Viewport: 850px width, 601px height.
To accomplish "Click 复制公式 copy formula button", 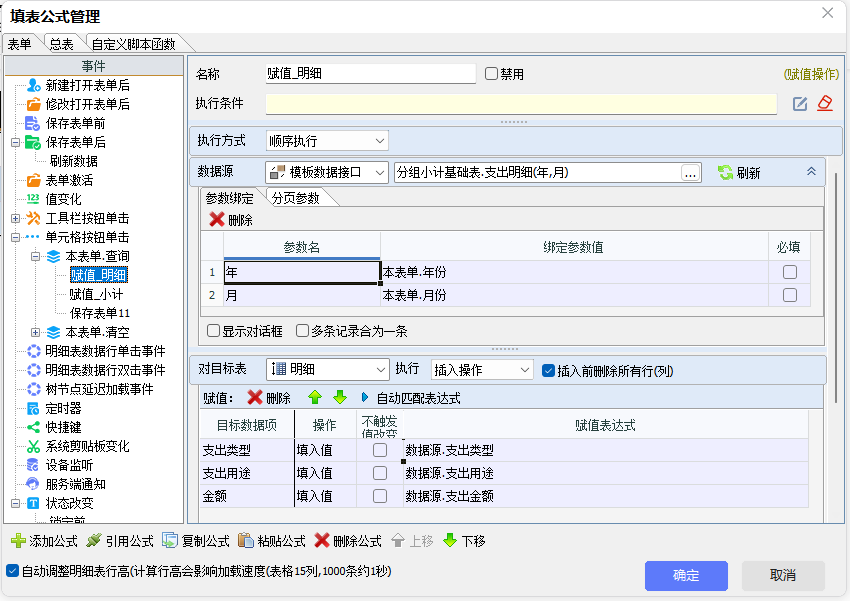I will coord(199,541).
